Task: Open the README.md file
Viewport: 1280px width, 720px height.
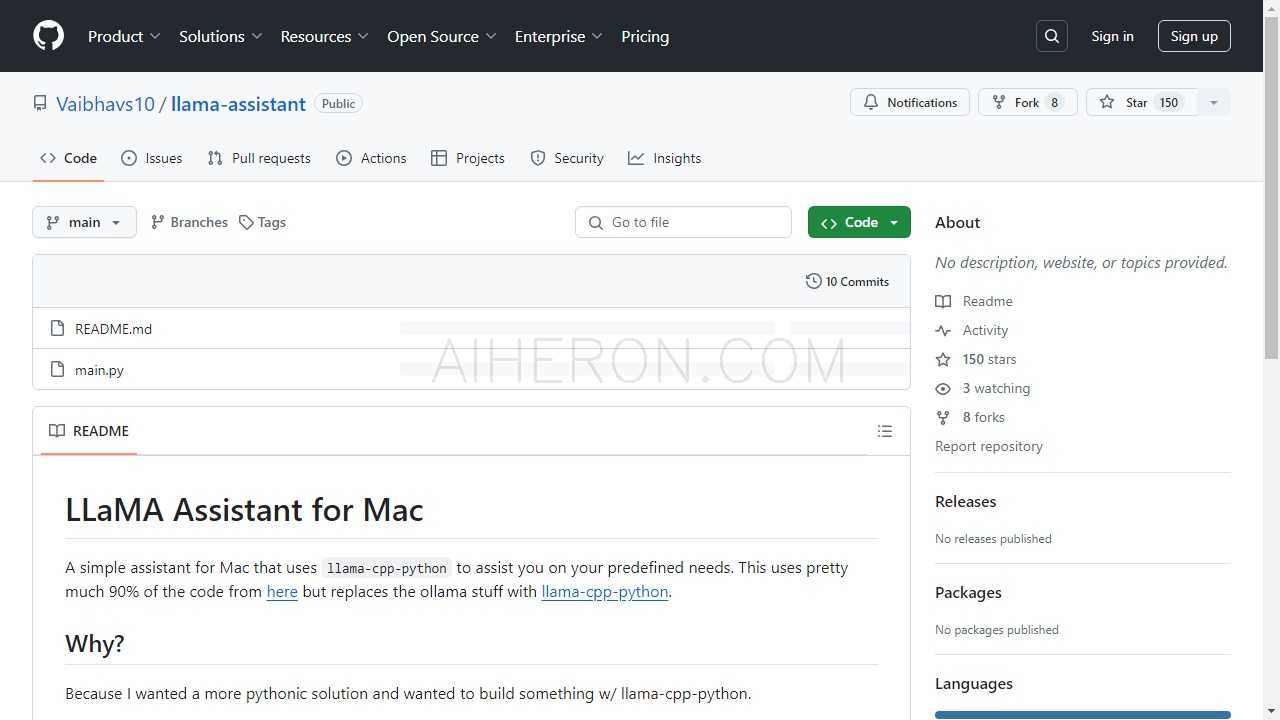Action: (x=113, y=328)
